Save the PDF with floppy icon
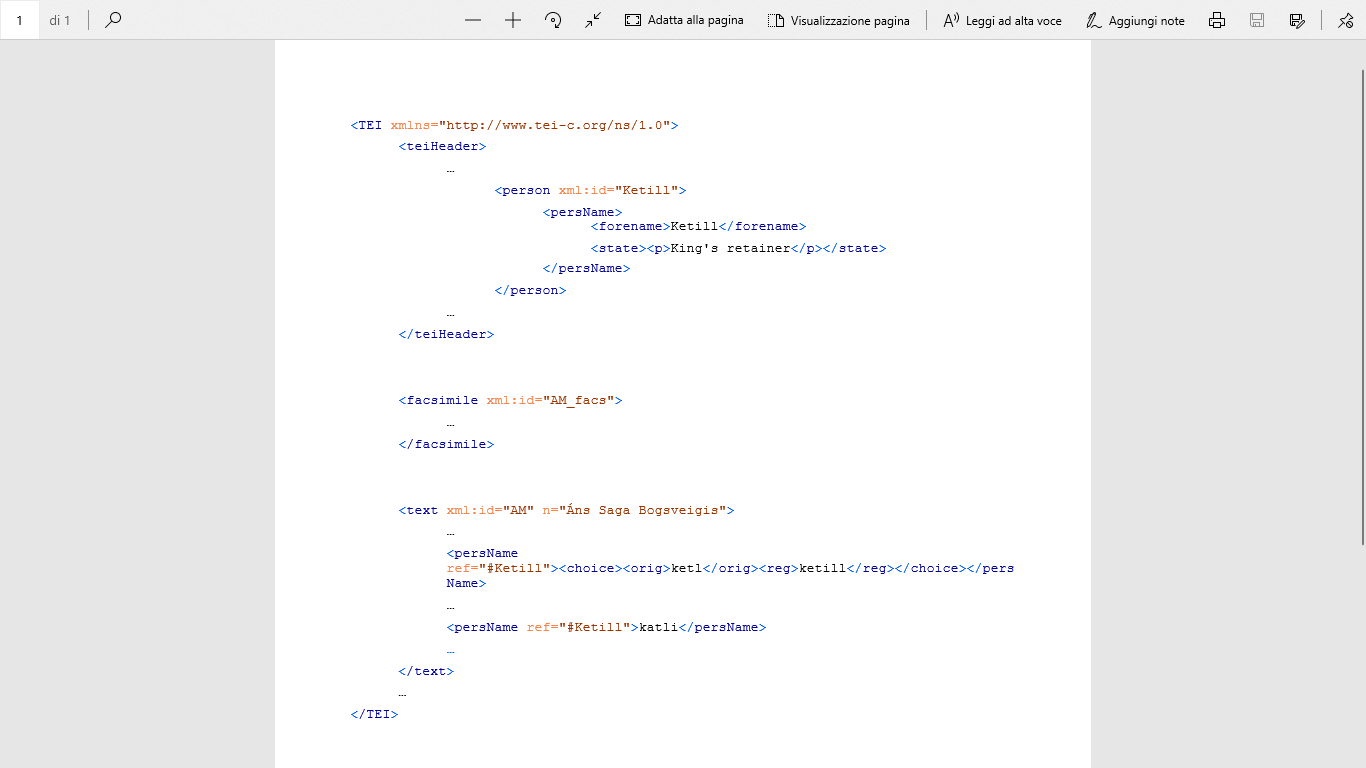The image size is (1366, 768). click(x=1257, y=20)
